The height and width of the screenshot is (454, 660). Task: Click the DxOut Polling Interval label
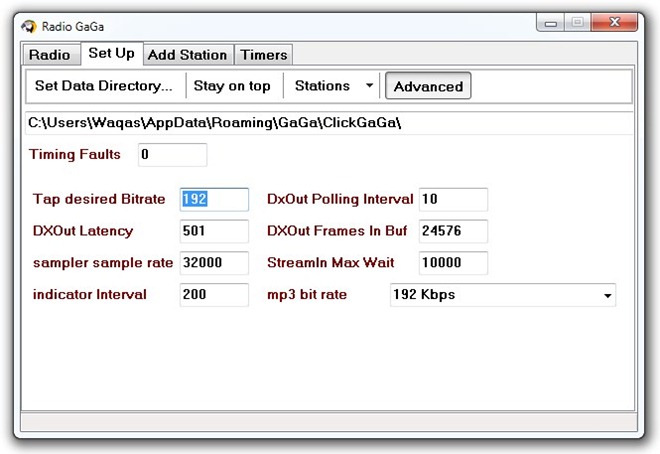[x=340, y=199]
